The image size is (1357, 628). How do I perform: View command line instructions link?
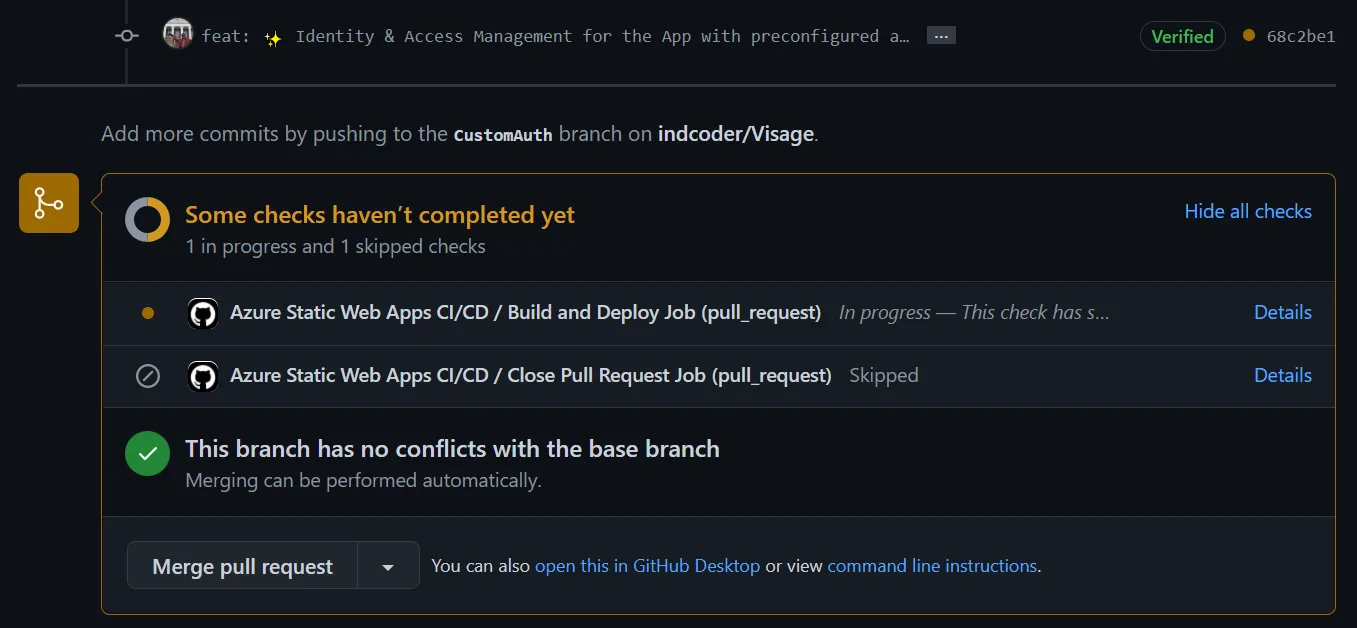[x=932, y=566]
